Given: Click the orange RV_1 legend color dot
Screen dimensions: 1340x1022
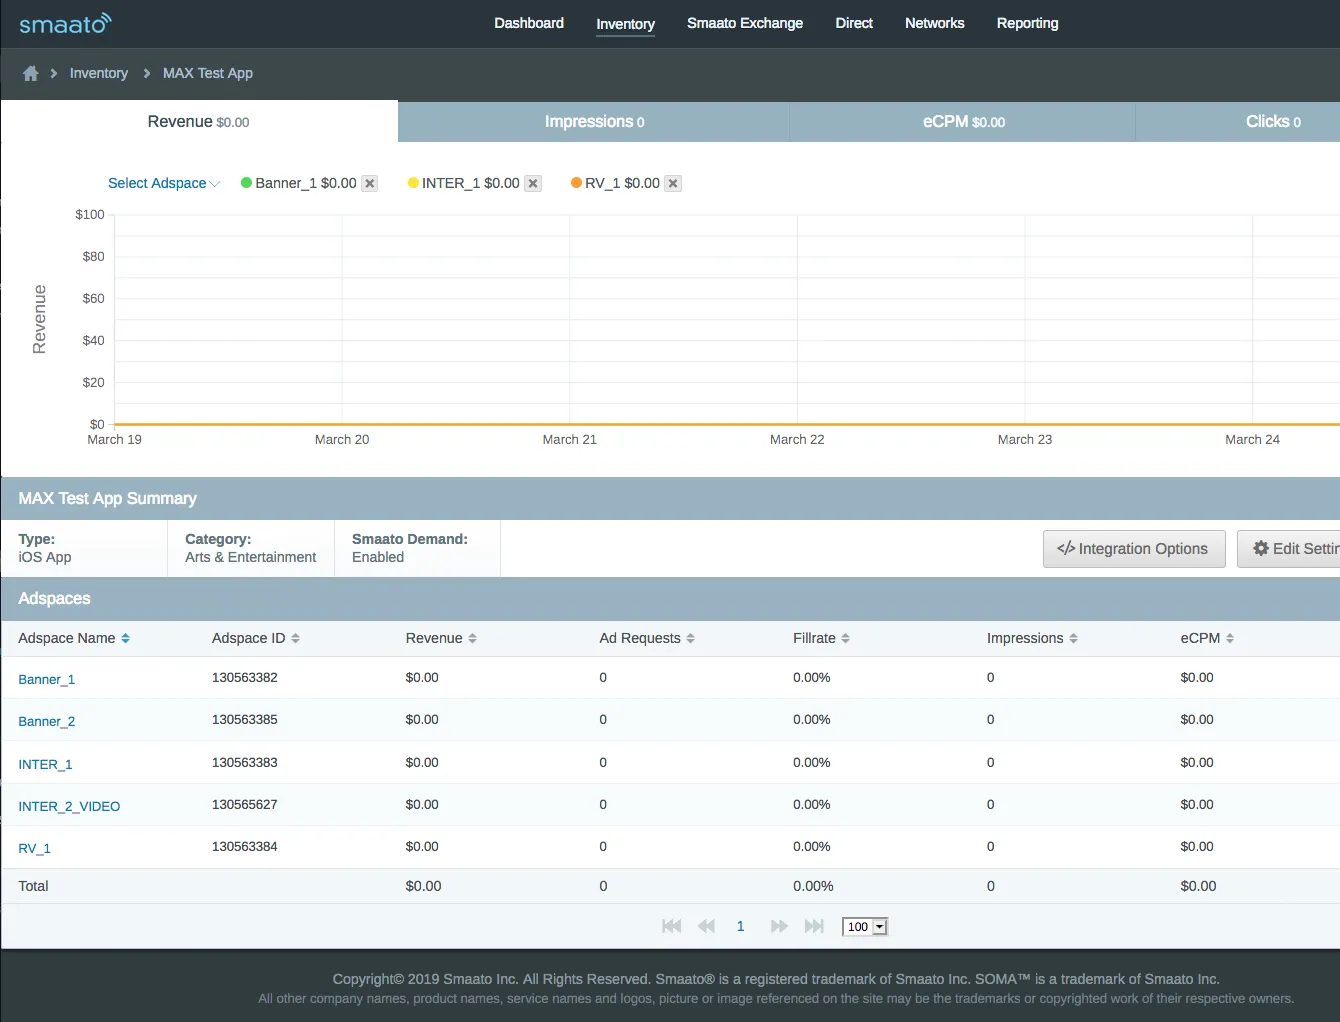Looking at the screenshot, I should (575, 183).
